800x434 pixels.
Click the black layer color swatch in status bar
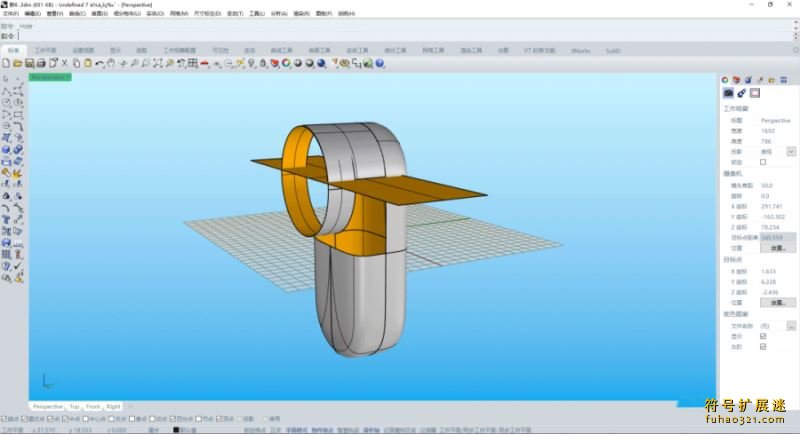coord(176,430)
